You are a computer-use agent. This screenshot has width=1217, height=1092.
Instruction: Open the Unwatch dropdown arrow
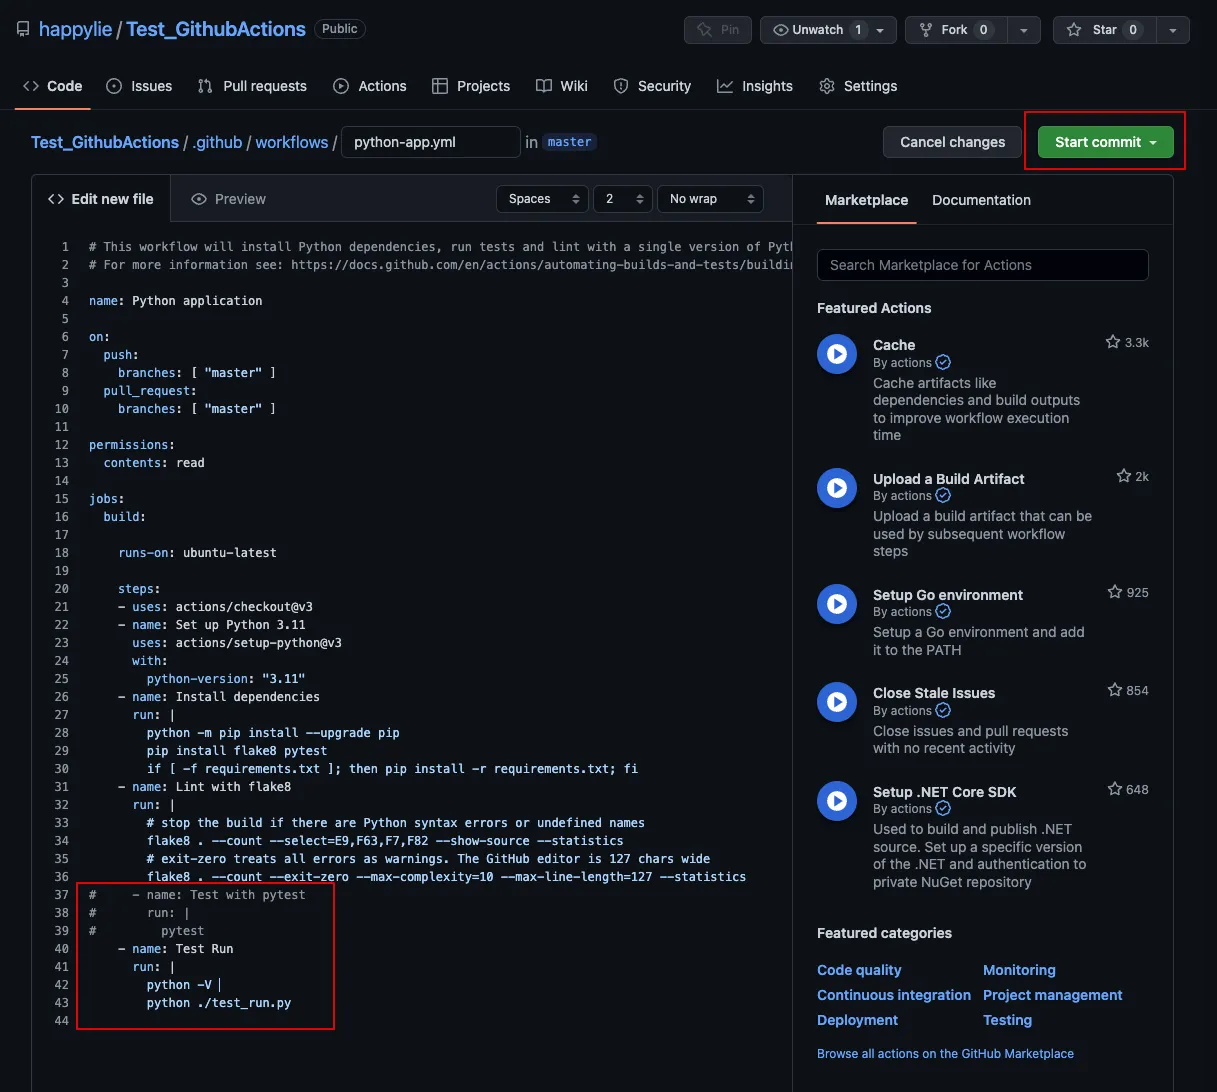[880, 30]
